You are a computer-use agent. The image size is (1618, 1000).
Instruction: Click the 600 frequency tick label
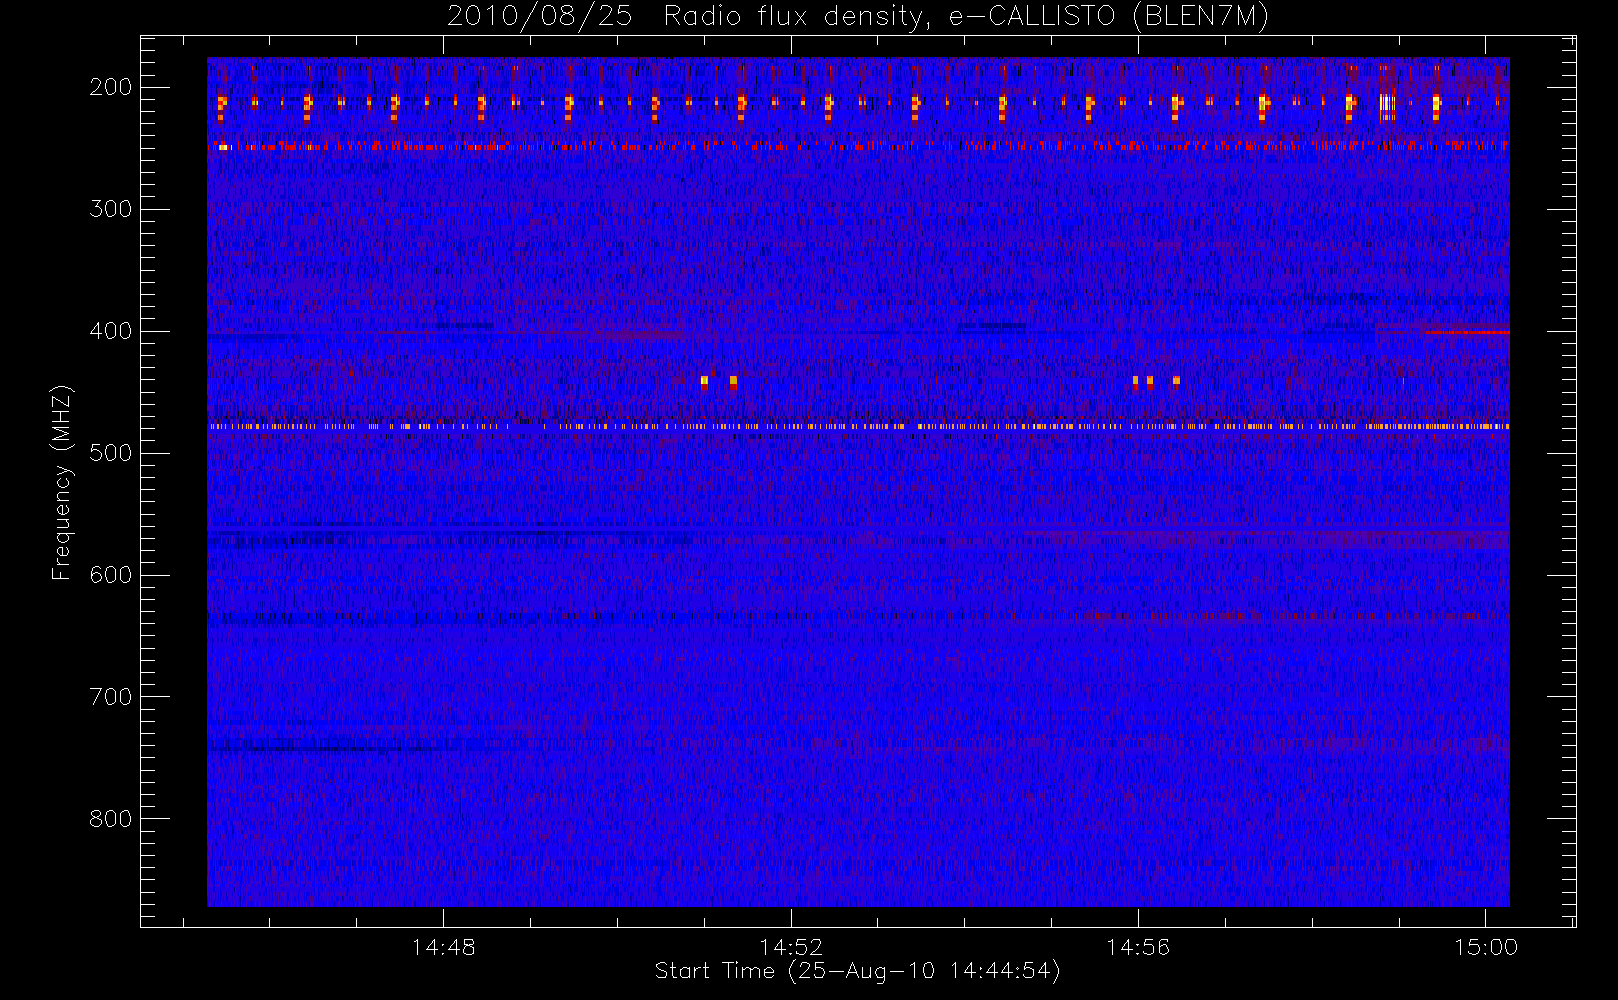point(110,575)
